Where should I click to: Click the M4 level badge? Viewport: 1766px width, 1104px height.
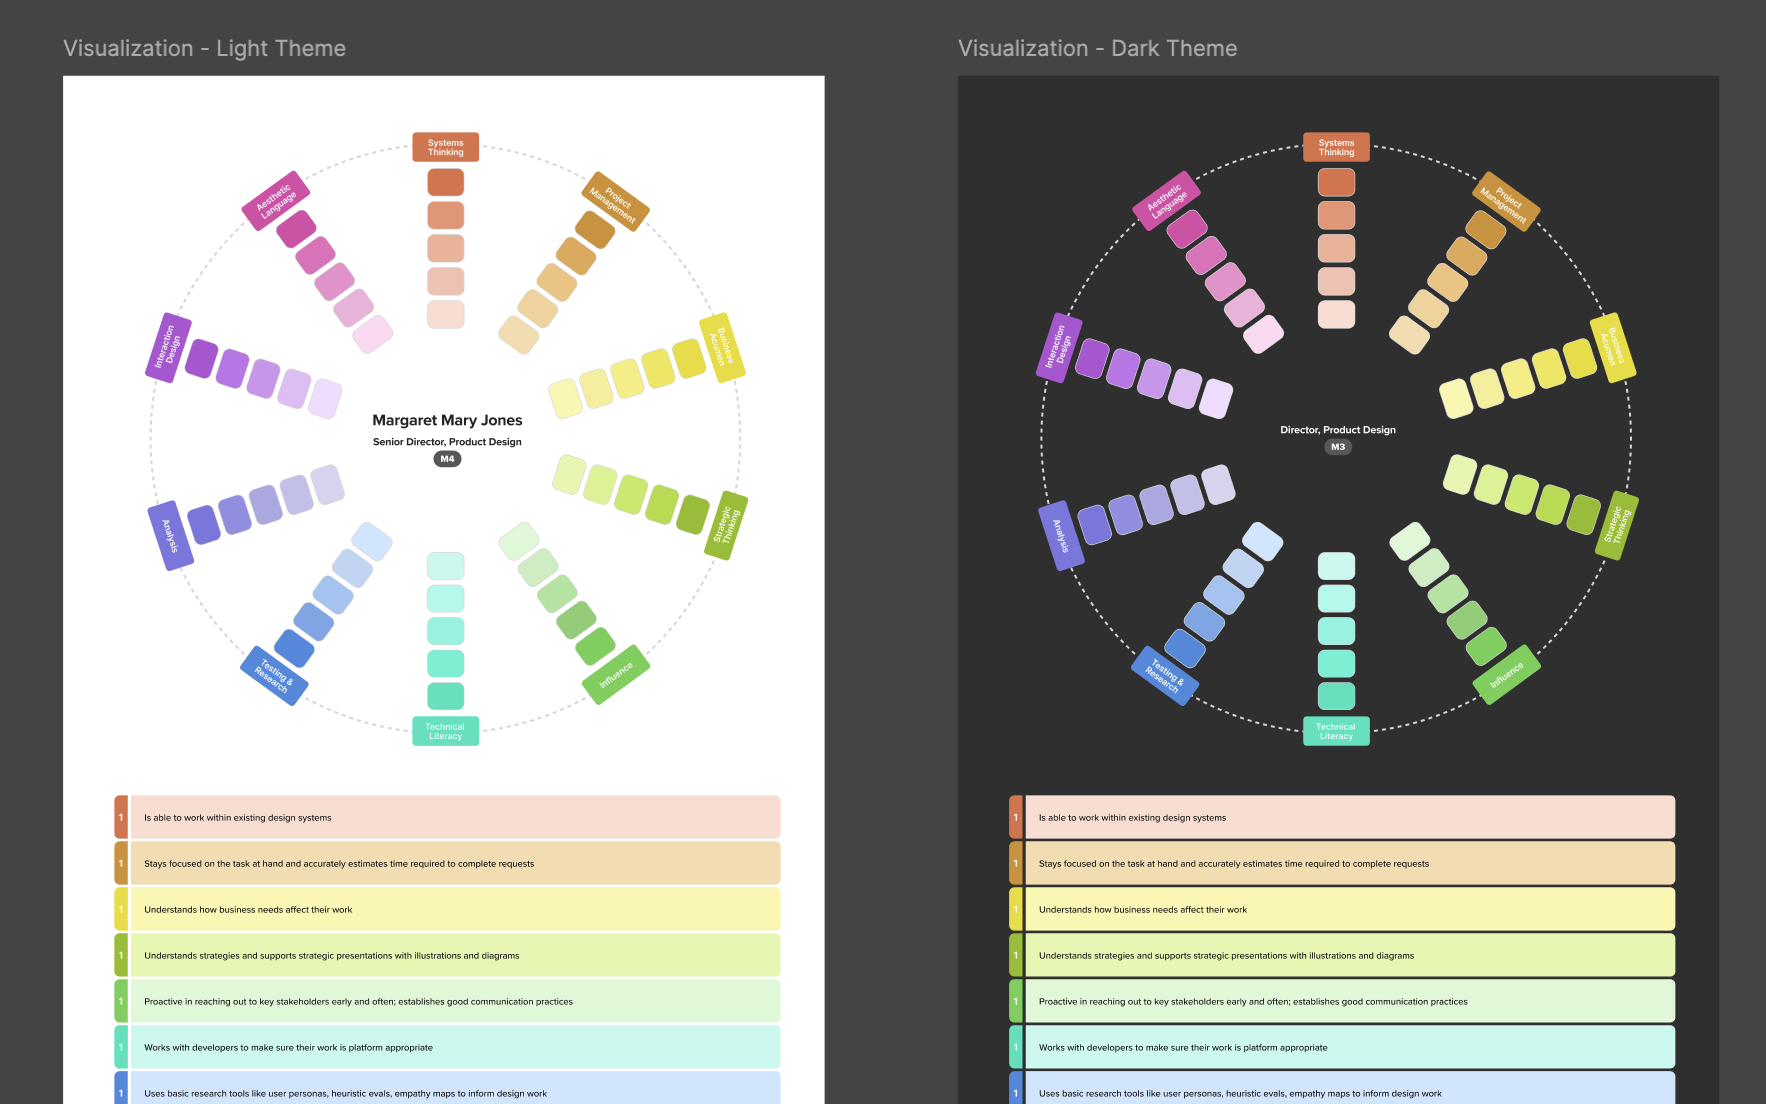point(446,459)
